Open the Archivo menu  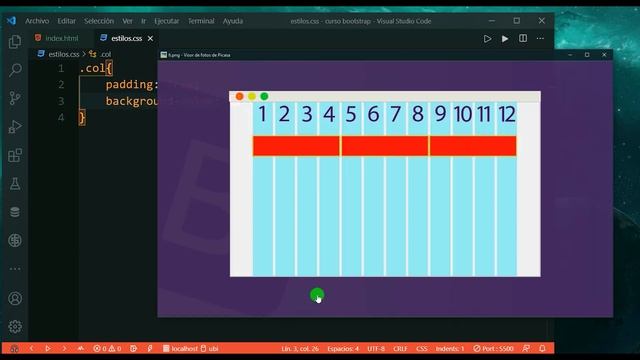pos(37,21)
